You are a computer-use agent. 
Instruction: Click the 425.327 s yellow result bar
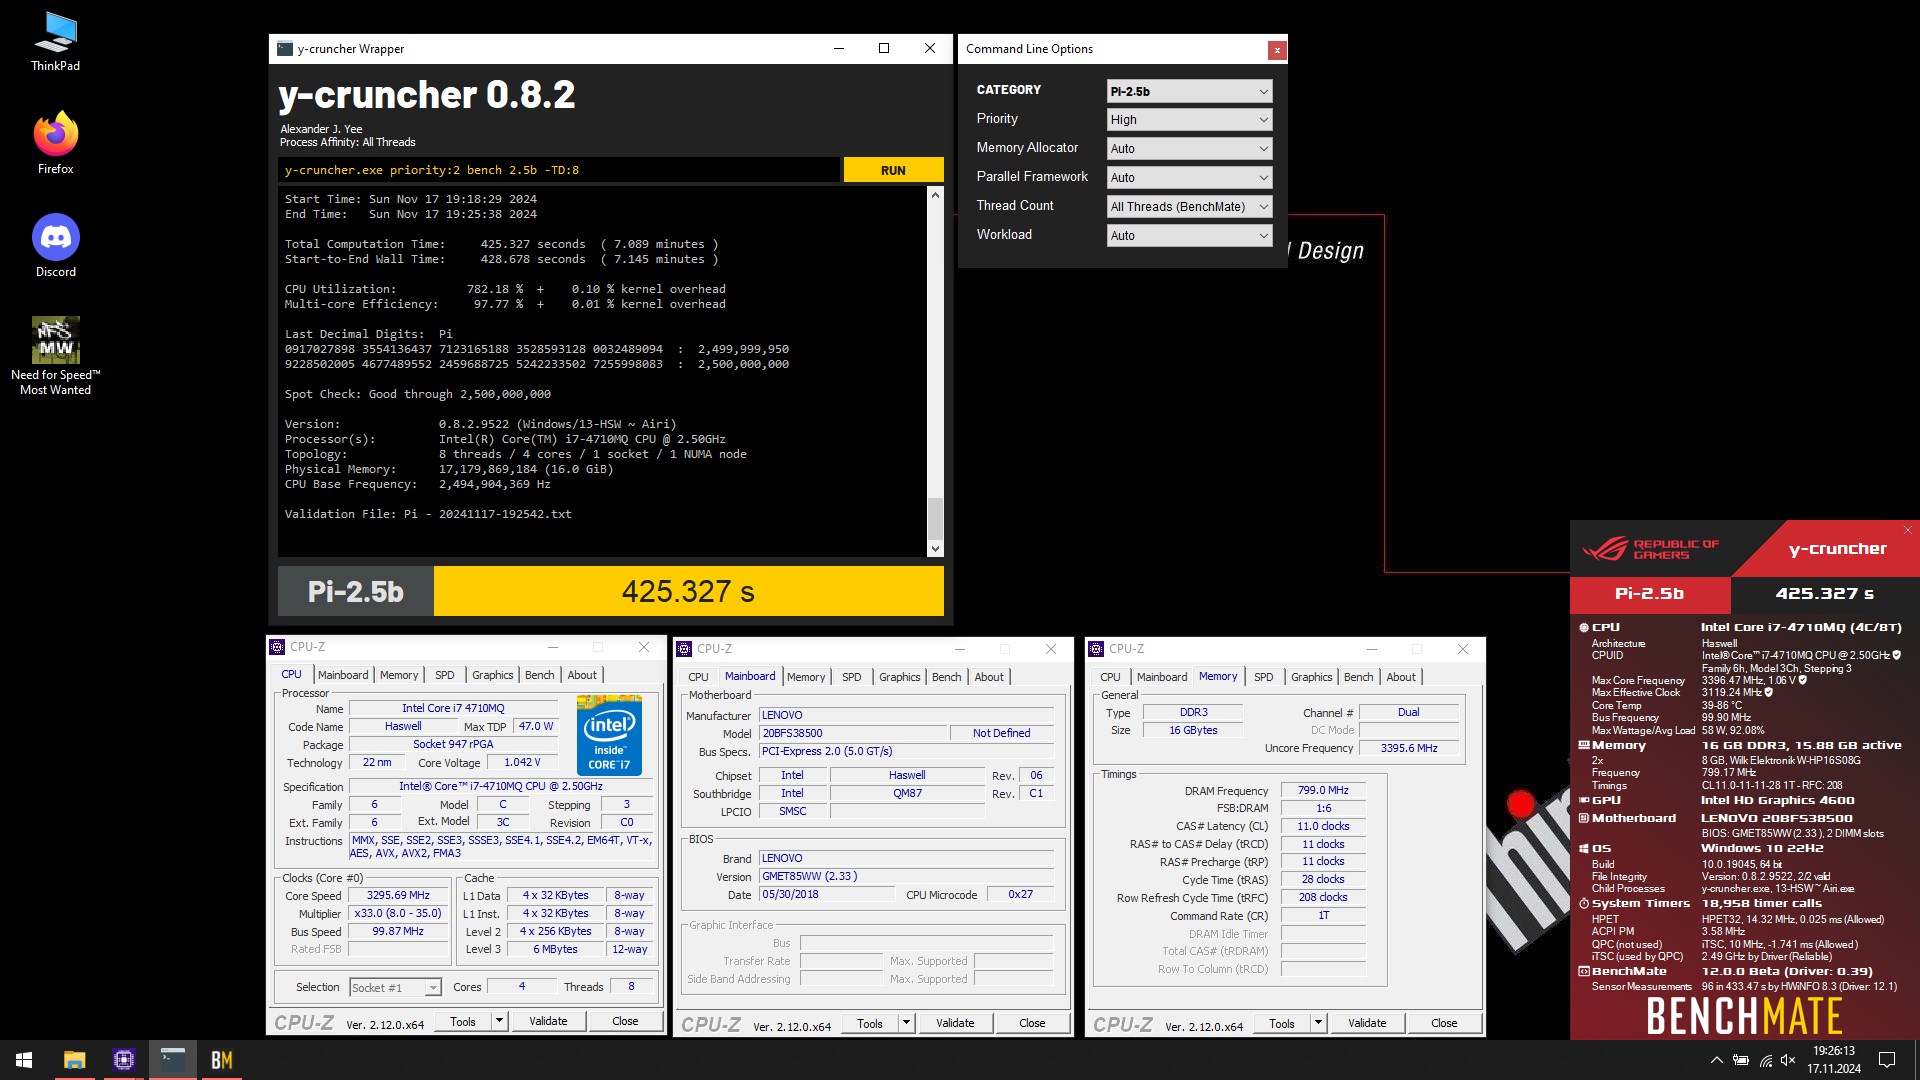[x=688, y=591]
